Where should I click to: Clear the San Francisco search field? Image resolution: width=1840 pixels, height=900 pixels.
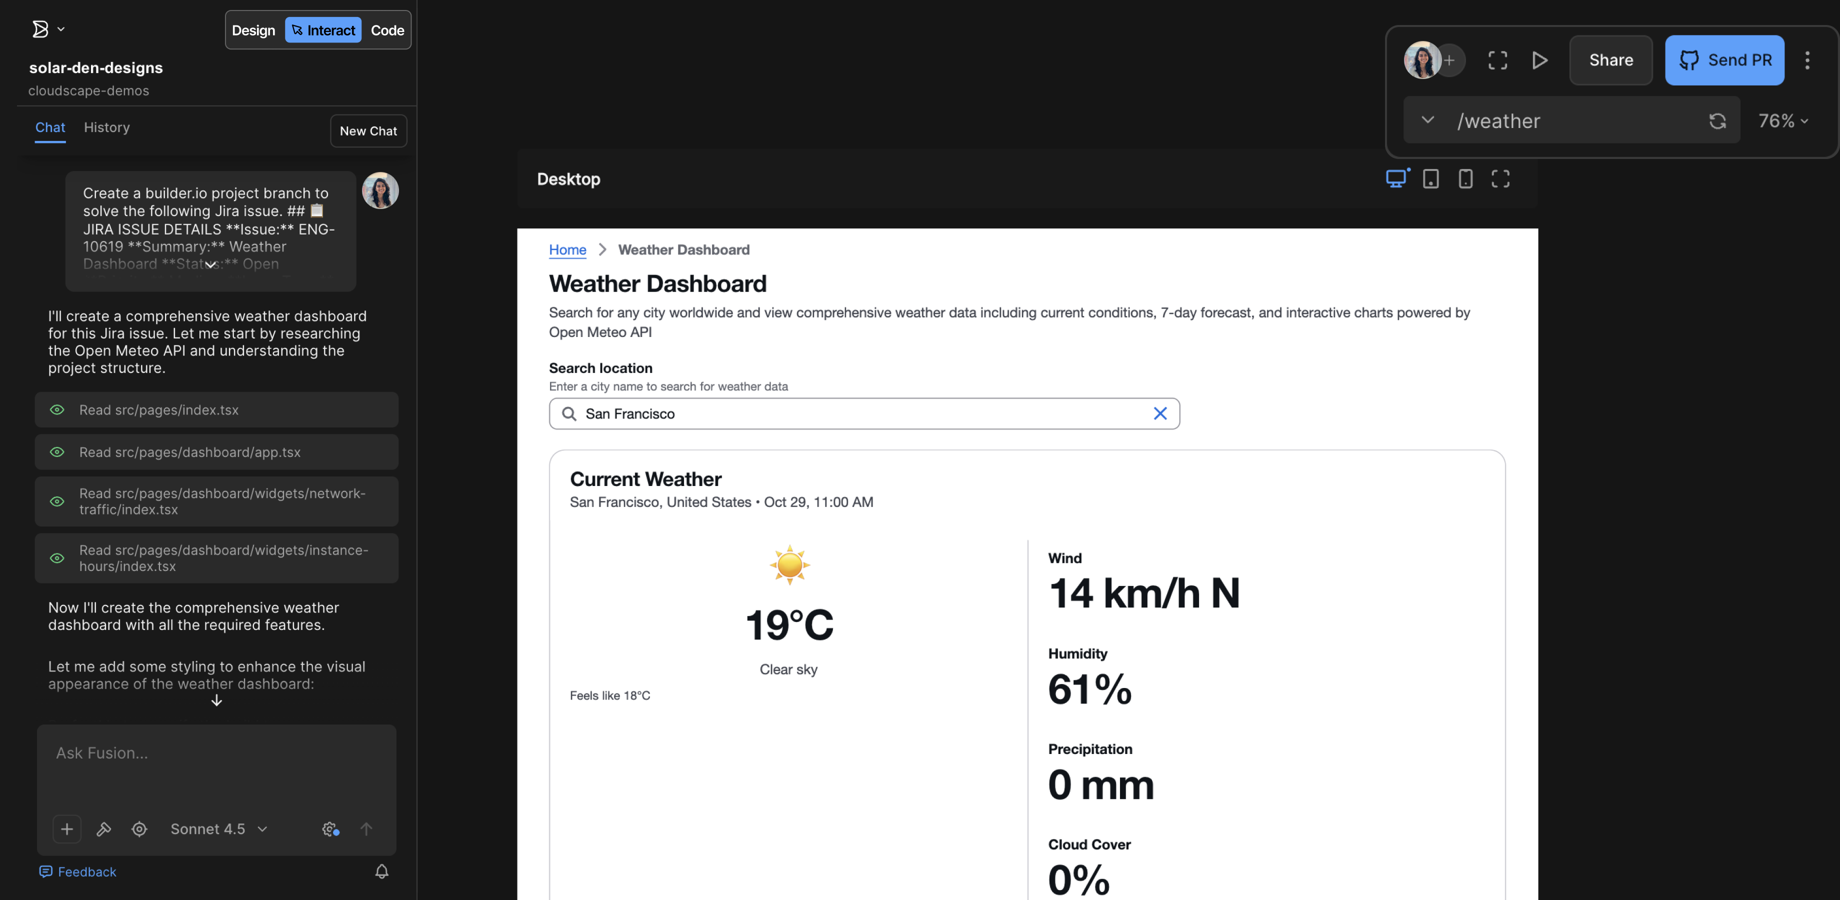[1160, 413]
